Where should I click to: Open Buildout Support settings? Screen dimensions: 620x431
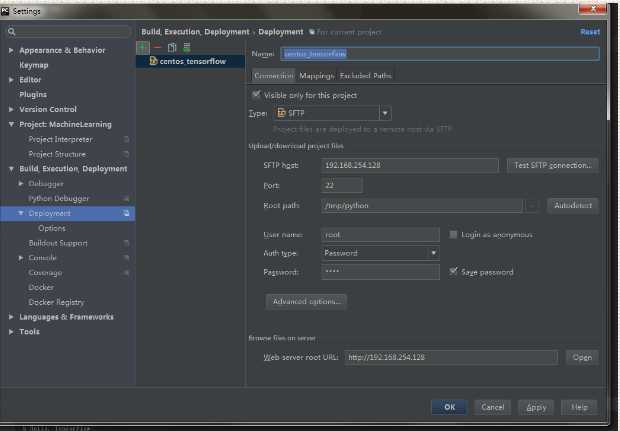point(58,243)
